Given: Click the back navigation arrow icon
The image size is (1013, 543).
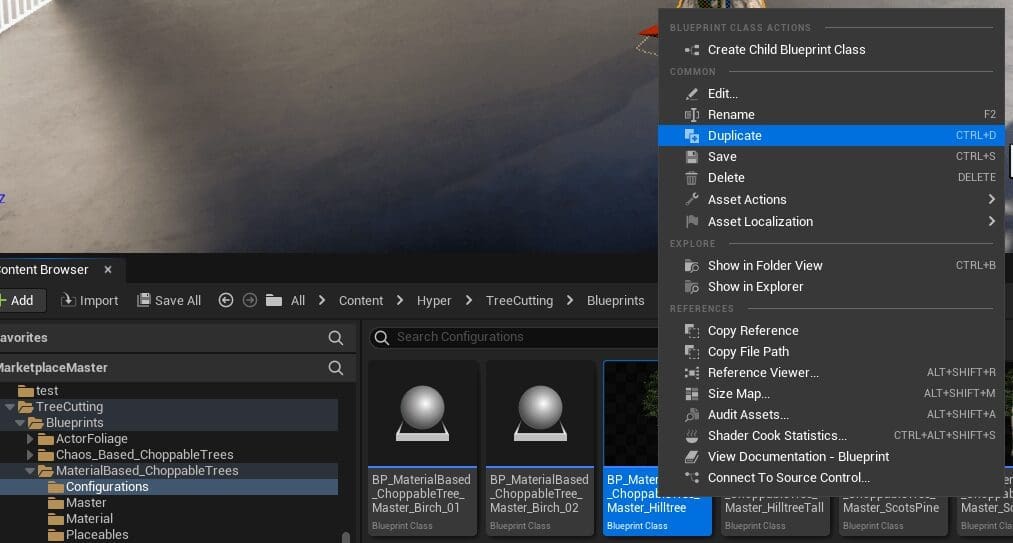Looking at the screenshot, I should 226,300.
